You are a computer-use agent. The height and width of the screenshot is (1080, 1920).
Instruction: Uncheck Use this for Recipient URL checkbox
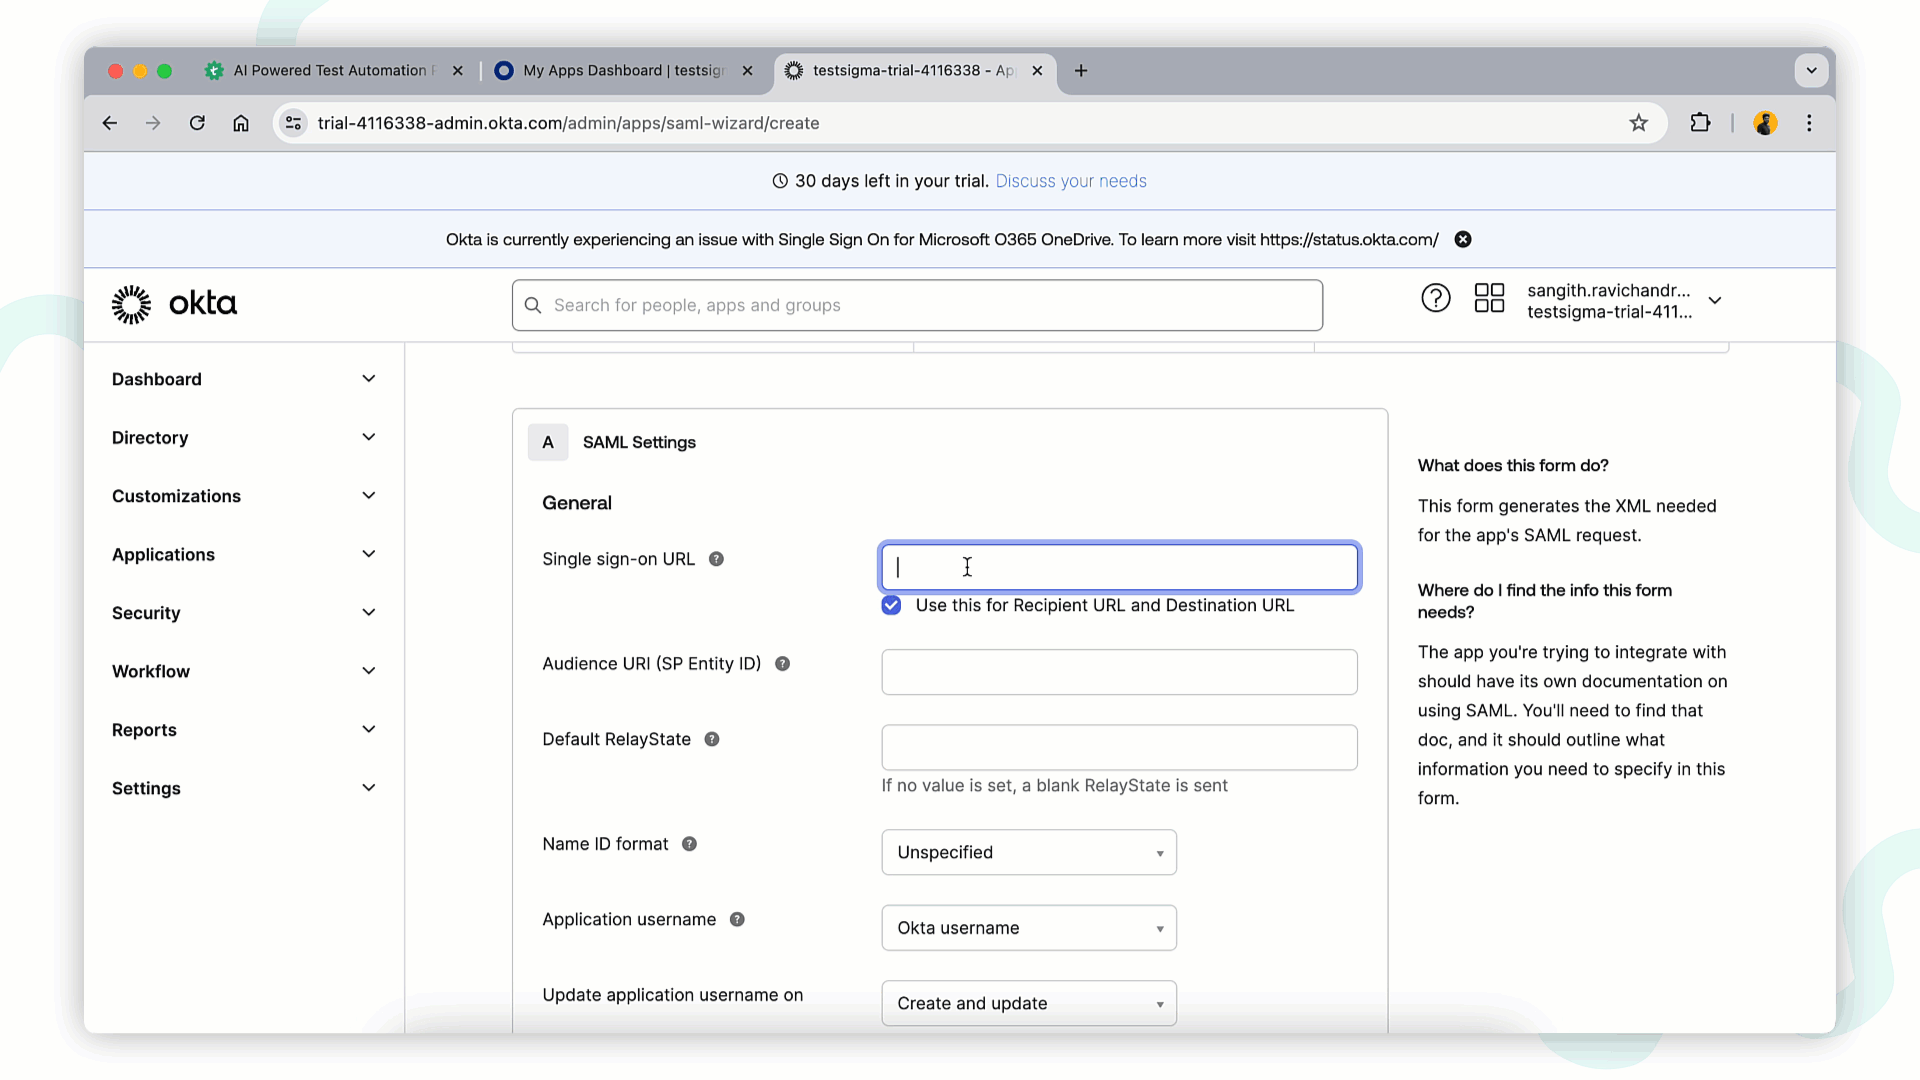coord(891,606)
